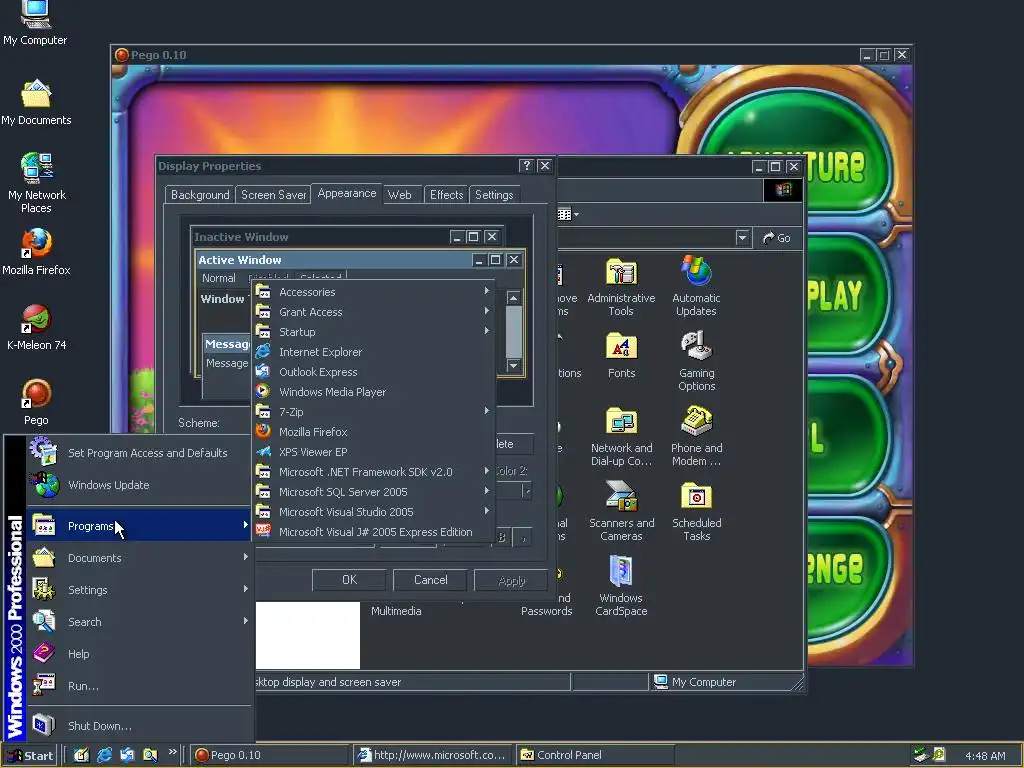The width and height of the screenshot is (1024, 768).
Task: Select Set Program Access and Defaults
Action: coord(139,453)
